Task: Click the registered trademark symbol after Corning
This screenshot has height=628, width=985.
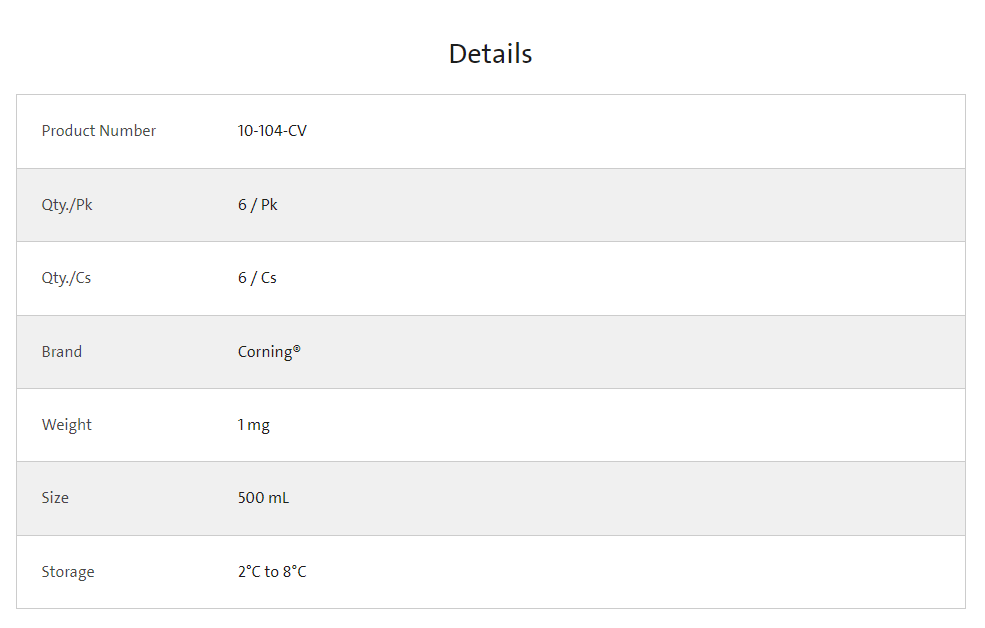Action: pyautogui.click(x=296, y=349)
